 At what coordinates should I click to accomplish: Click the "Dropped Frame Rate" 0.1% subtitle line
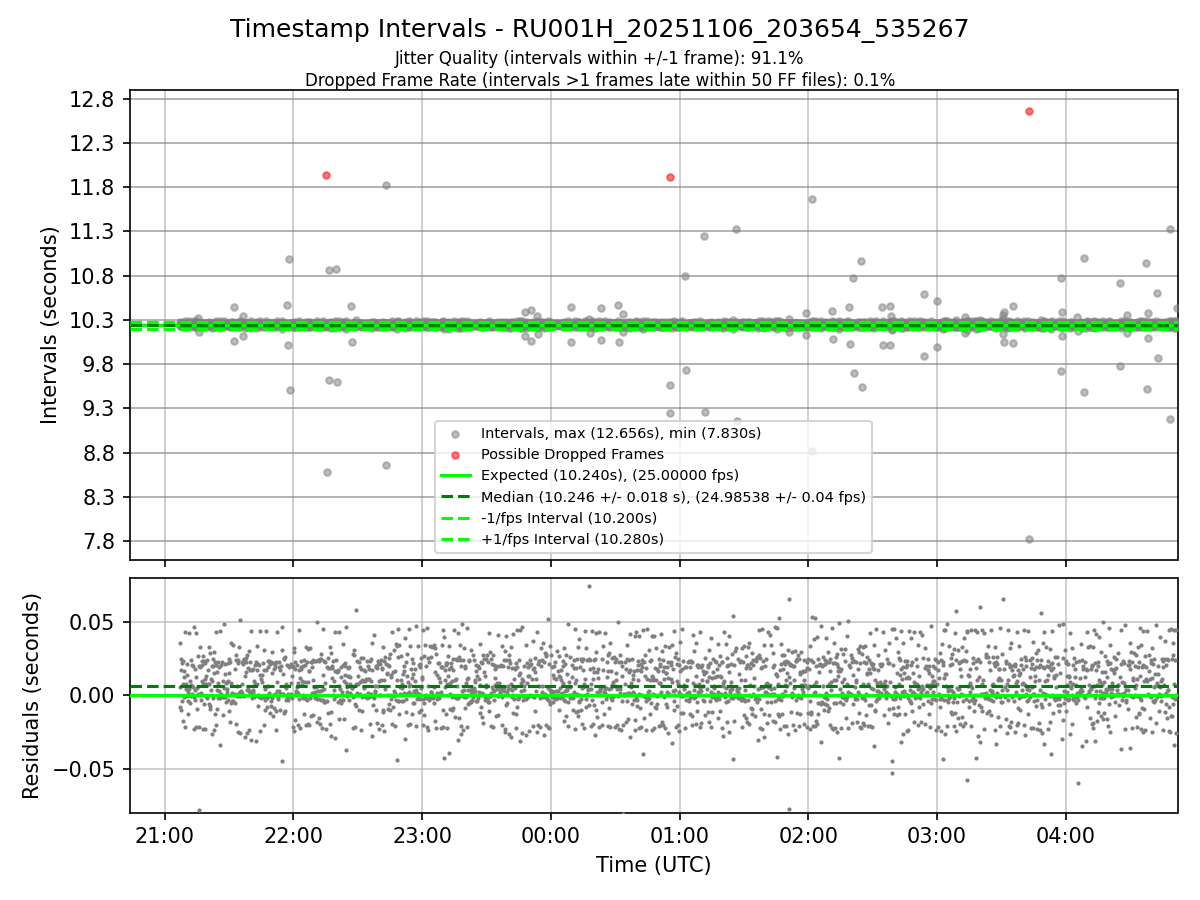[599, 79]
